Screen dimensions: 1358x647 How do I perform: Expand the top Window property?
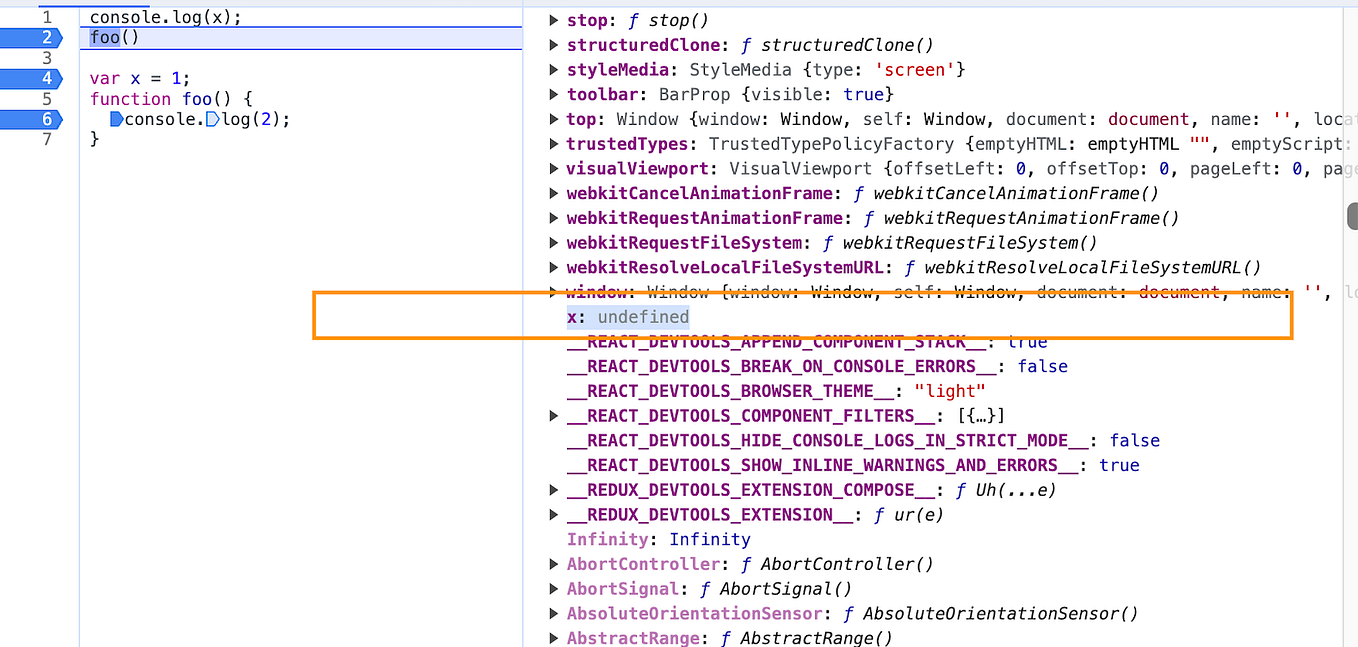point(554,119)
